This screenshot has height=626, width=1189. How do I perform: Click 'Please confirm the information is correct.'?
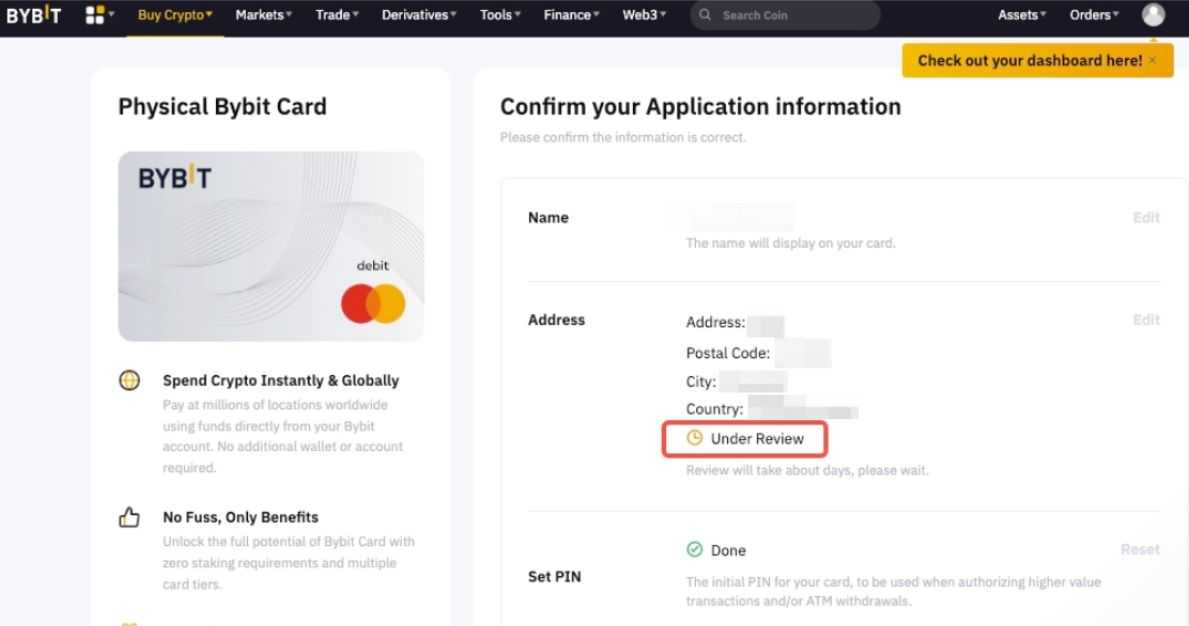pyautogui.click(x=623, y=137)
